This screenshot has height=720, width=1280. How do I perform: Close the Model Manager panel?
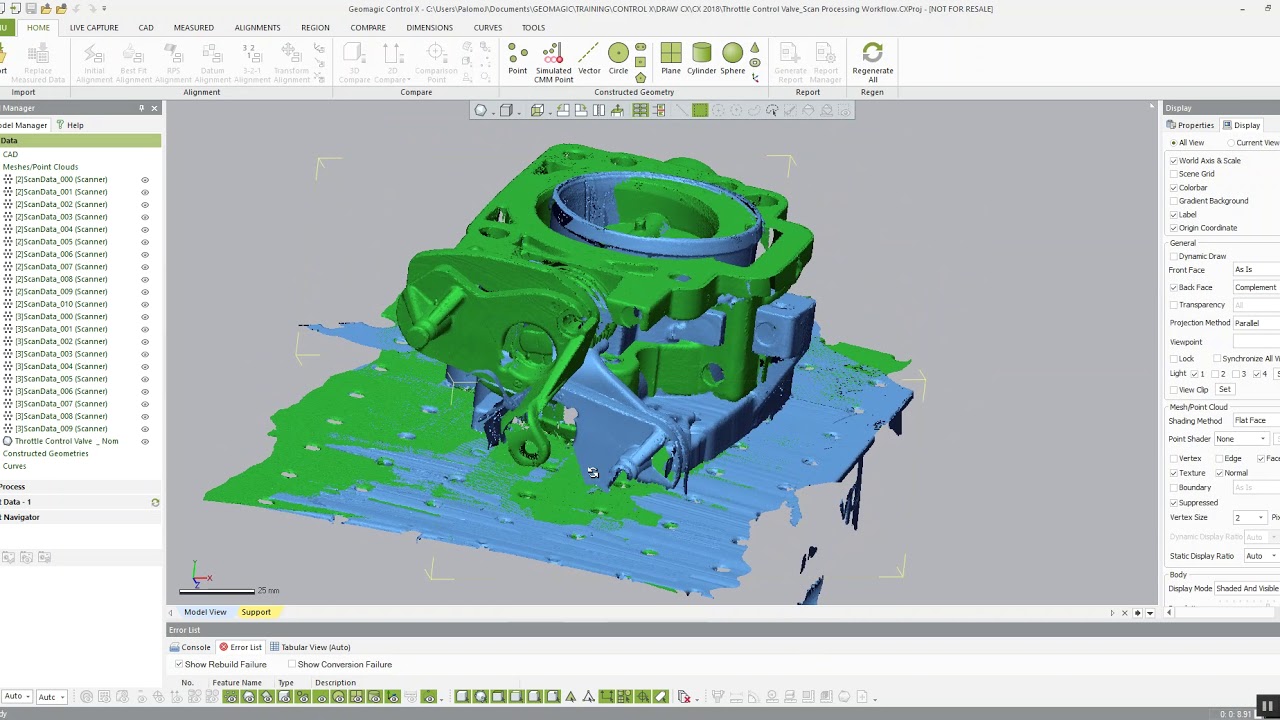click(154, 108)
